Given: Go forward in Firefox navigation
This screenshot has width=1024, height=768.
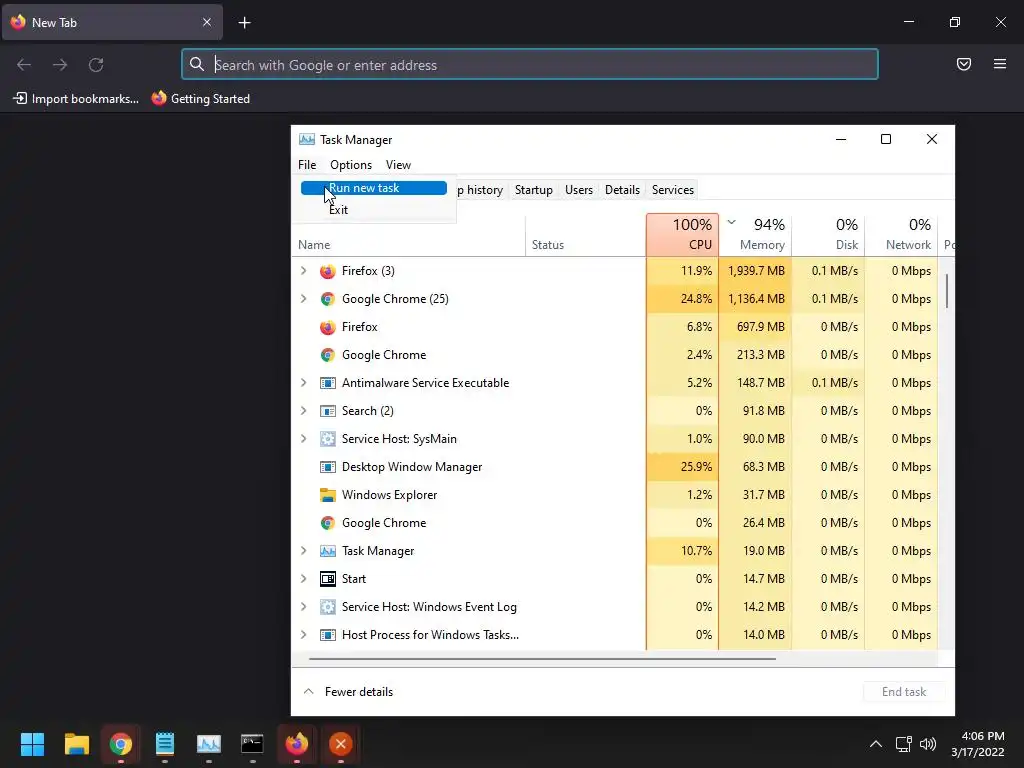Looking at the screenshot, I should 60,65.
